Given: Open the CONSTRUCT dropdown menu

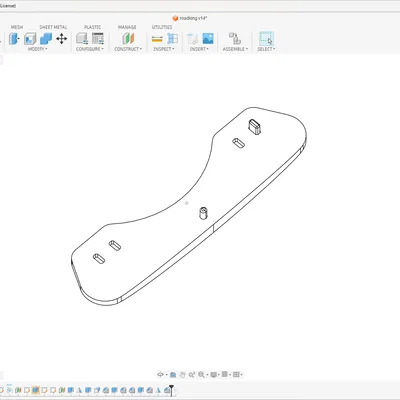Looking at the screenshot, I should pos(128,49).
